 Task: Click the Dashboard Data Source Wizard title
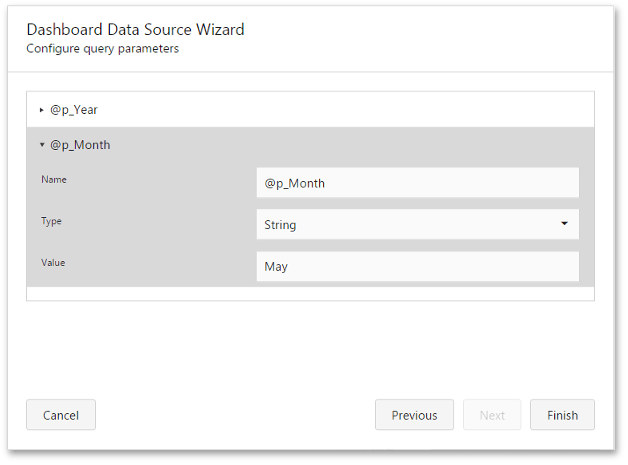coord(135,29)
